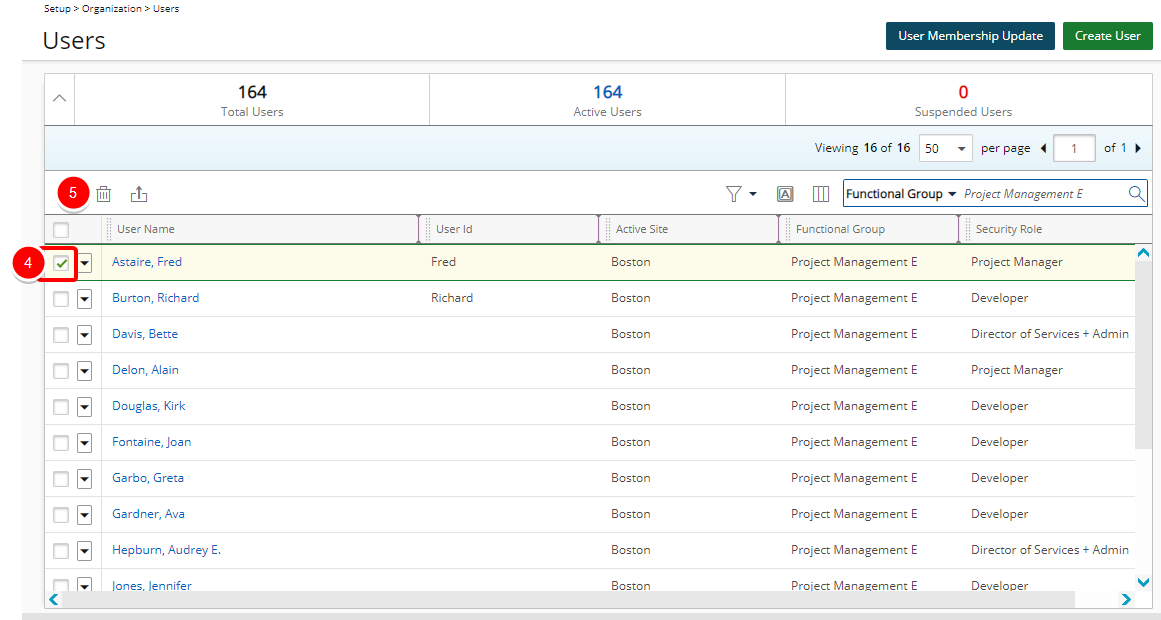Show the 164 Active Users tile
1161x620 pixels.
click(x=607, y=100)
